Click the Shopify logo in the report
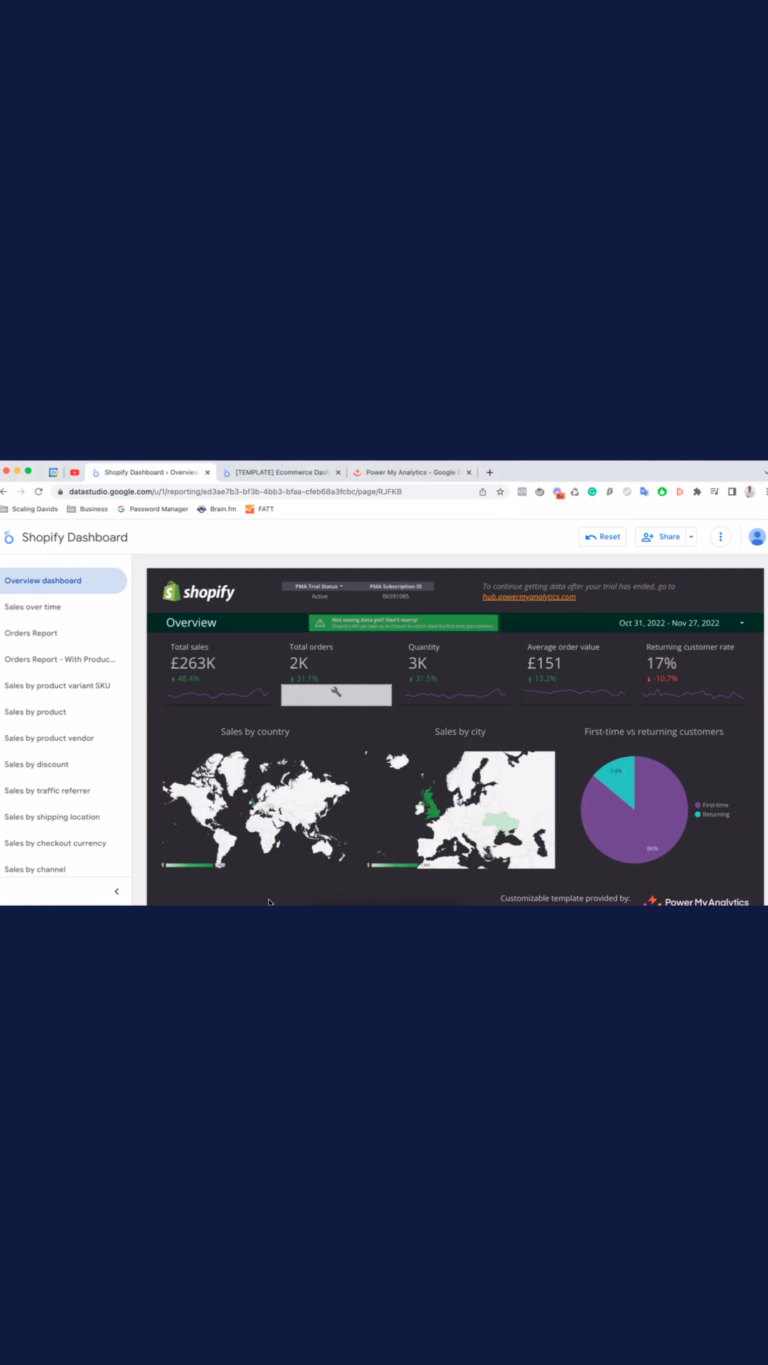Viewport: 768px width, 1365px height. coord(199,592)
